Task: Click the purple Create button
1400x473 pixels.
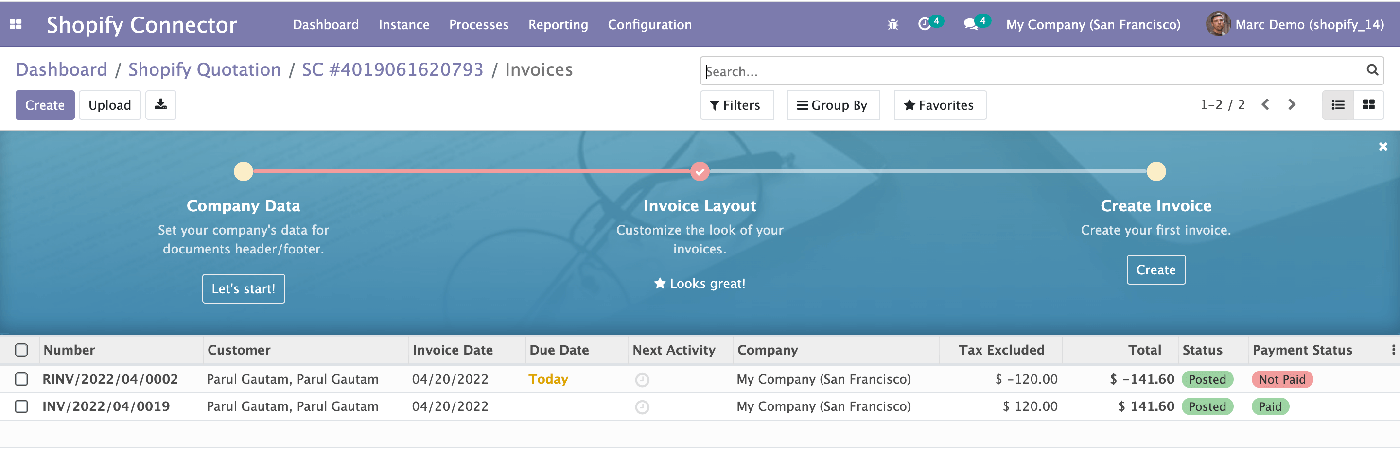Action: click(45, 105)
